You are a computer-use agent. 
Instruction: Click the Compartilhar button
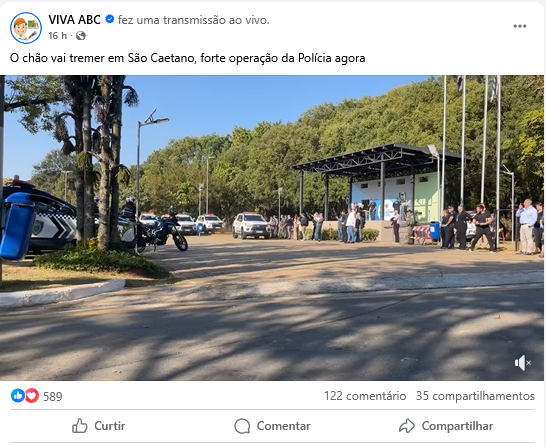[x=446, y=426]
